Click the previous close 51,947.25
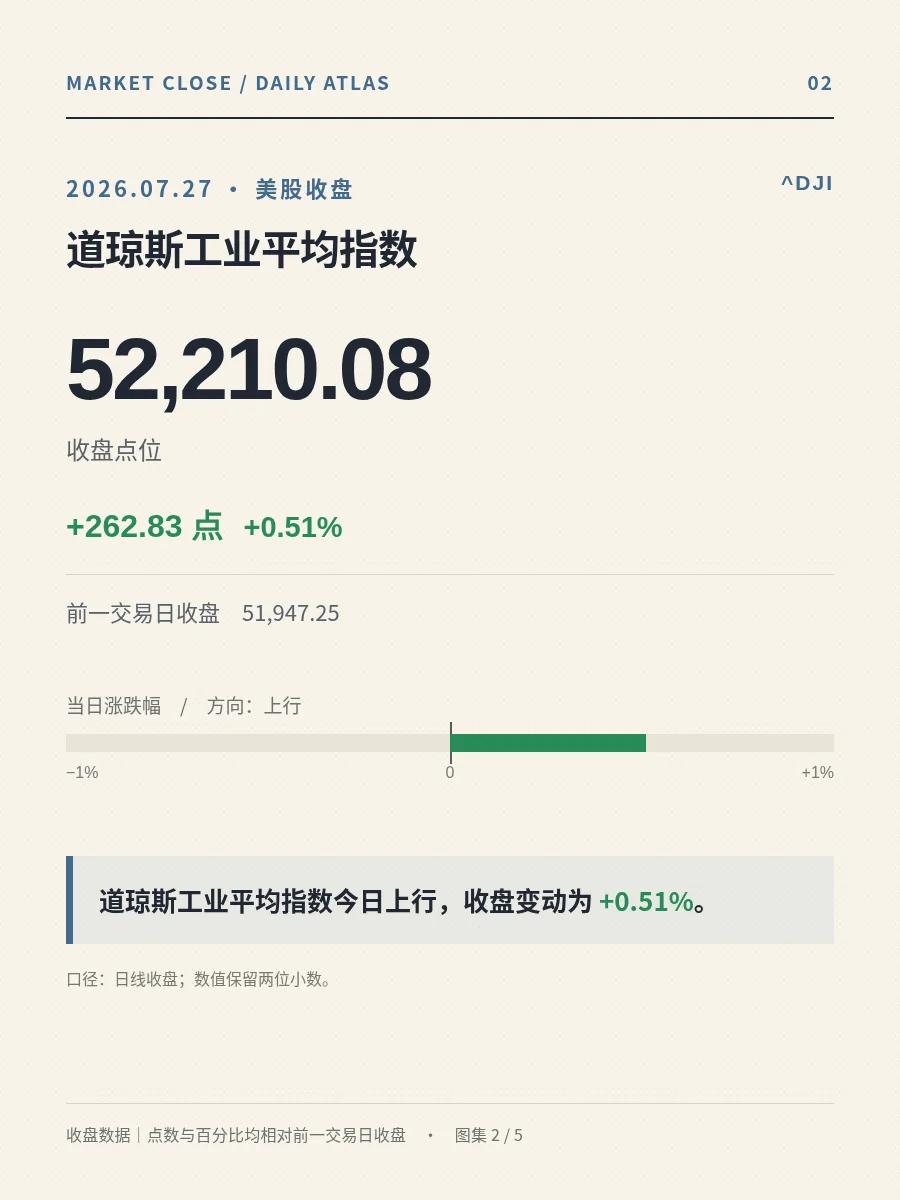The image size is (900, 1200). (291, 613)
